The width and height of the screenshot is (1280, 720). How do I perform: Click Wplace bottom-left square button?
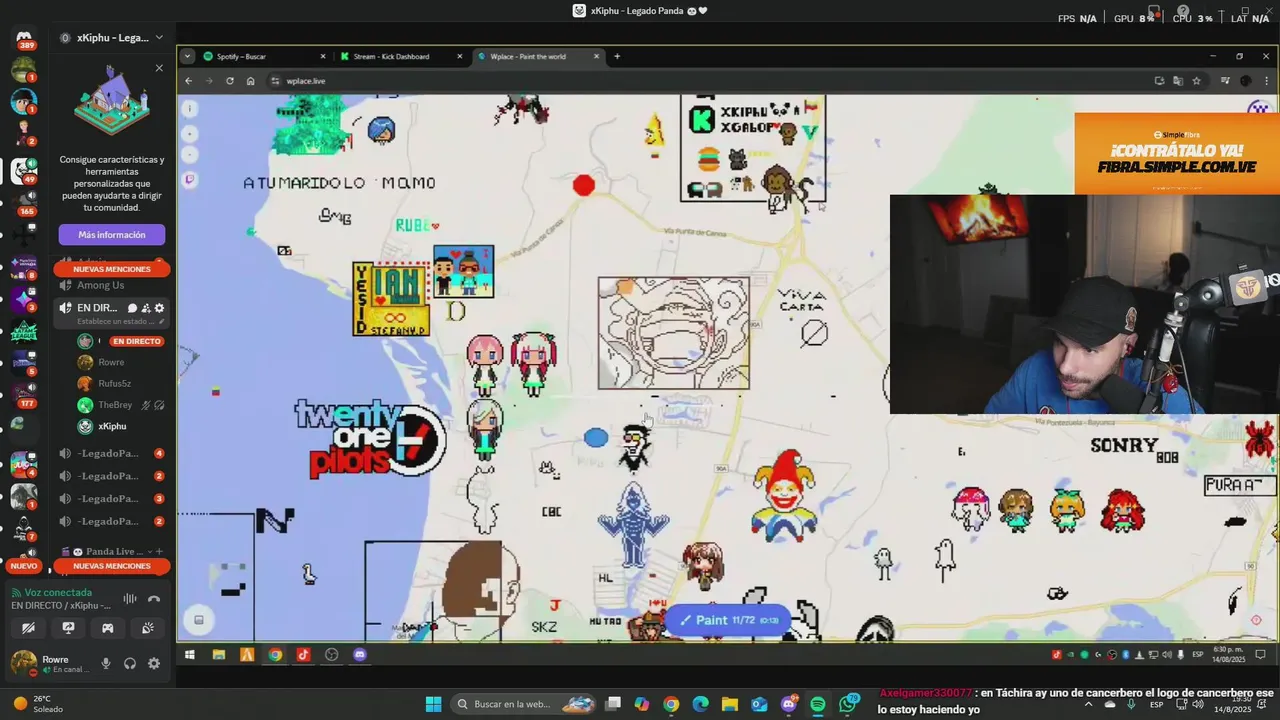[198, 620]
